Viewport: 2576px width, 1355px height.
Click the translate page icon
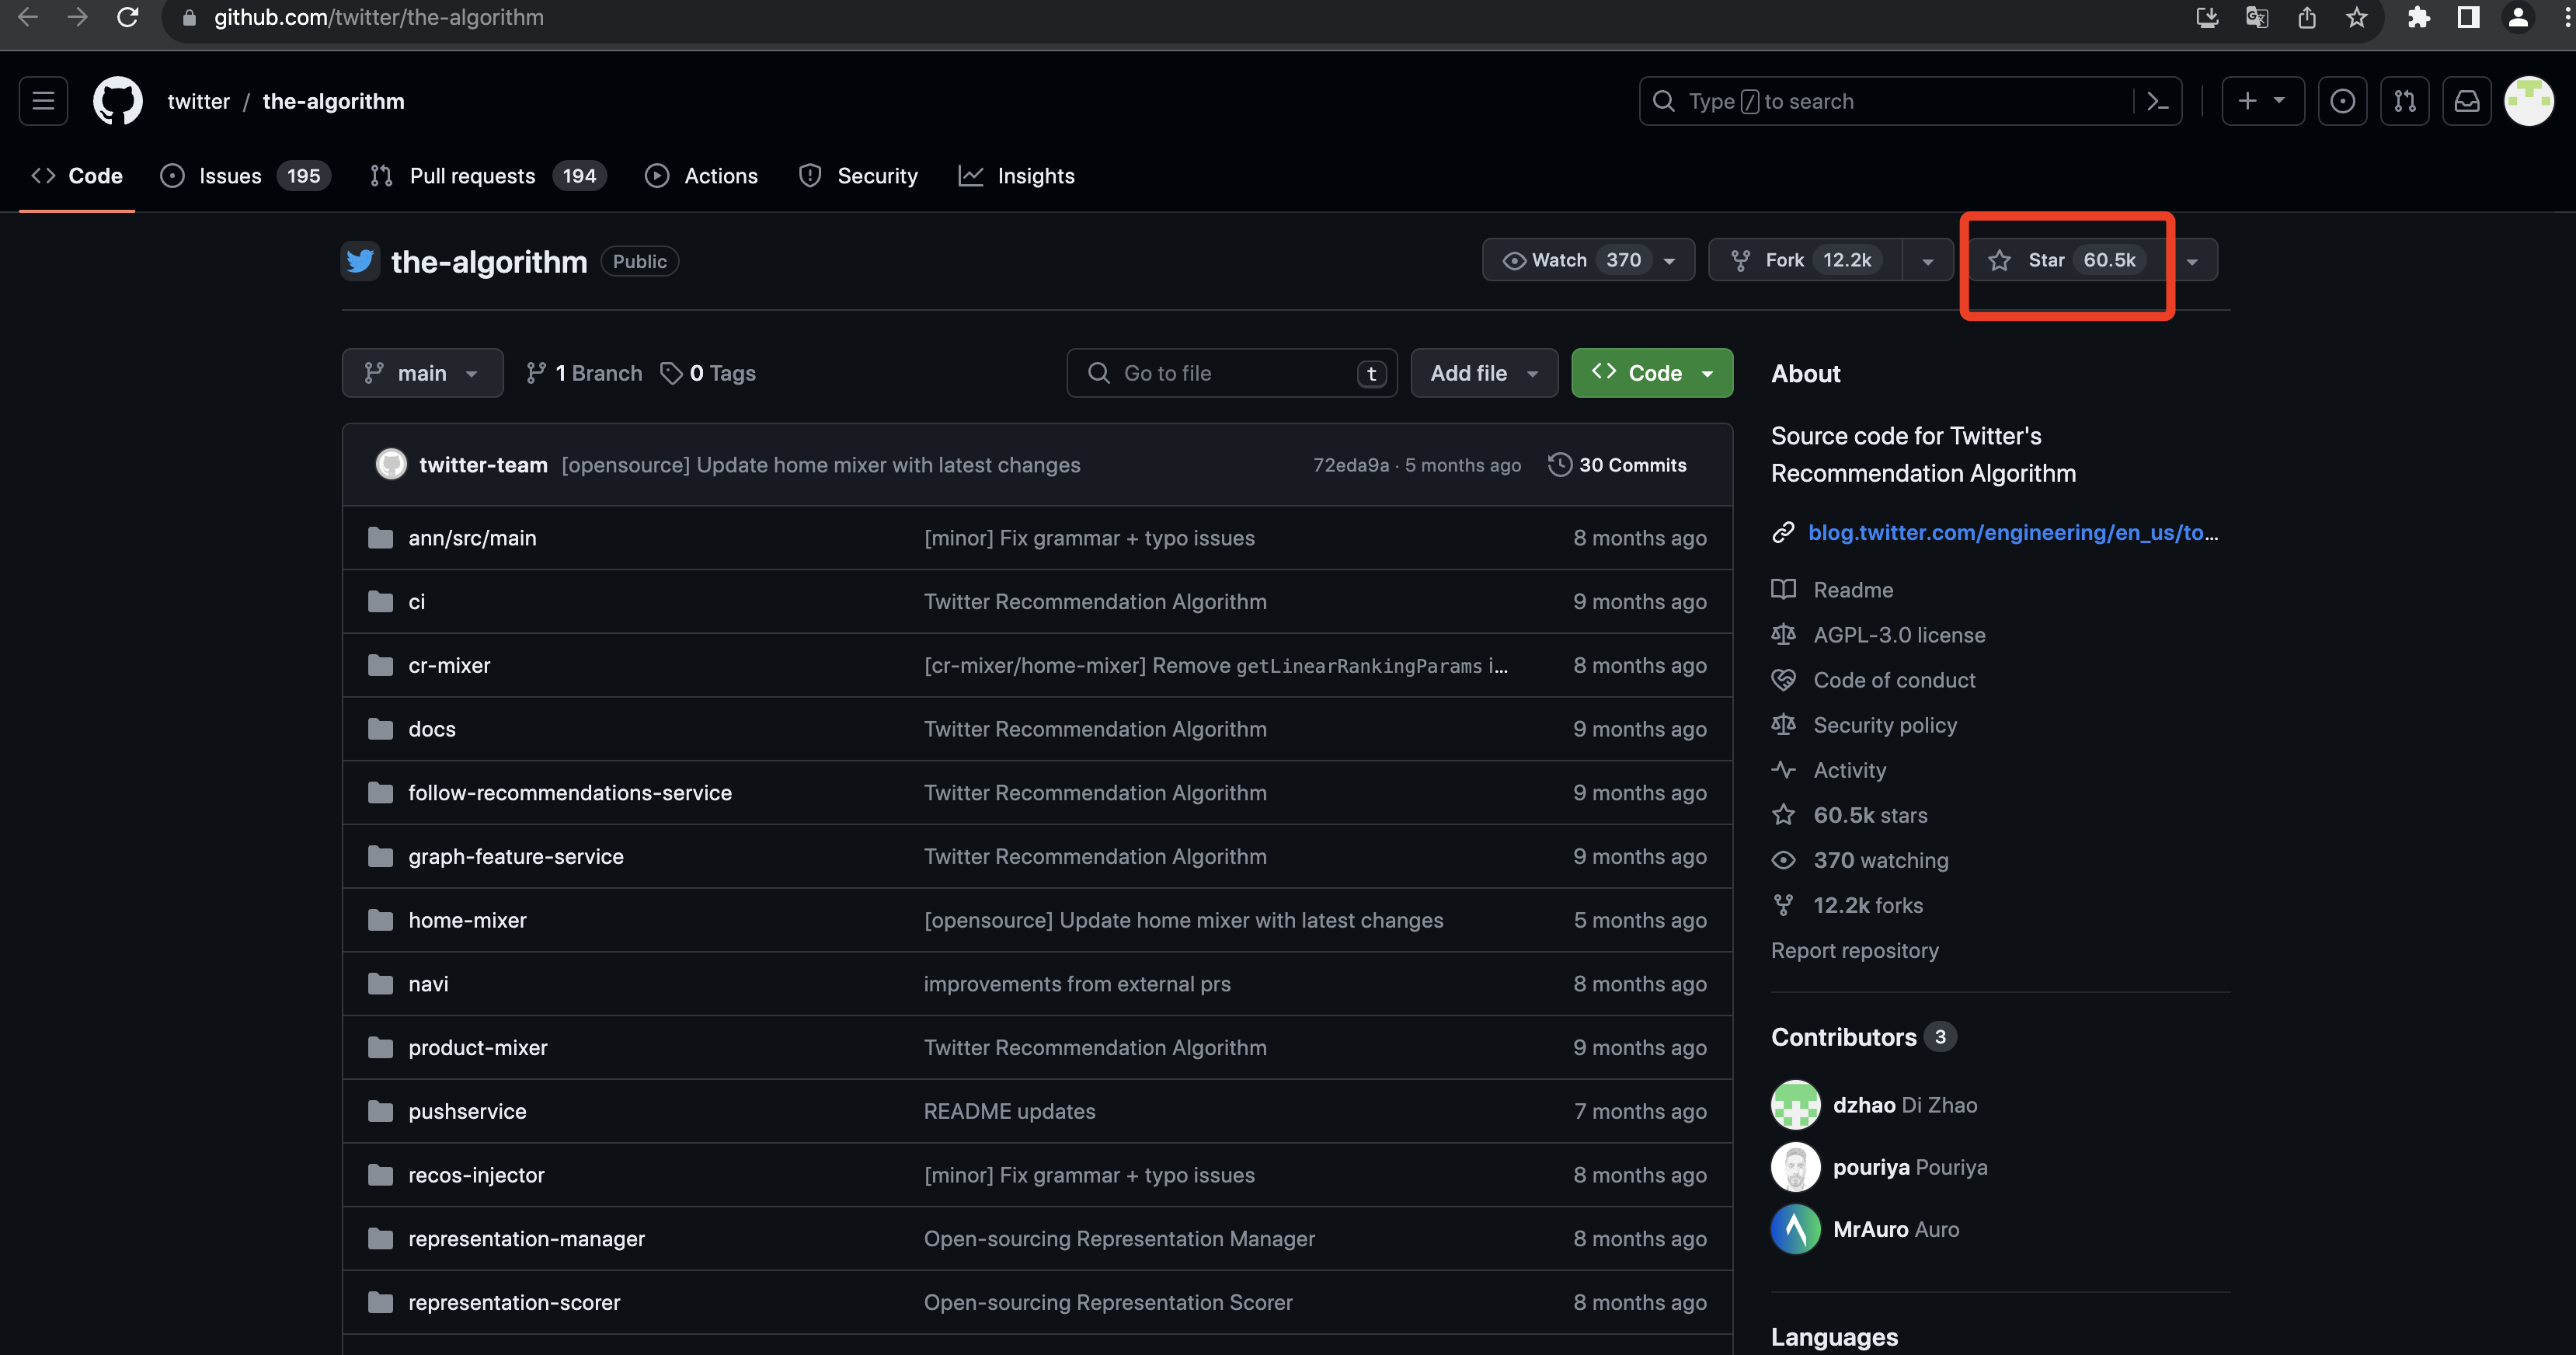pyautogui.click(x=2257, y=17)
